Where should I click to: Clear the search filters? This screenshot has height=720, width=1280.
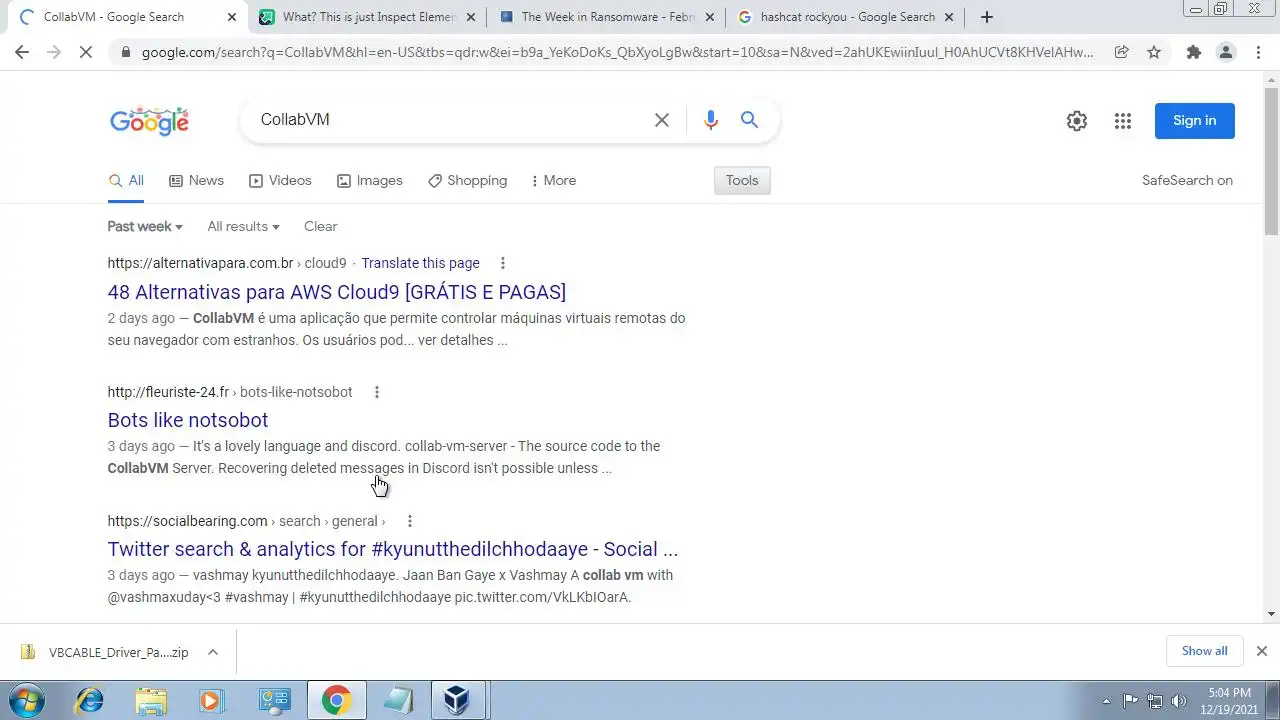coord(320,226)
